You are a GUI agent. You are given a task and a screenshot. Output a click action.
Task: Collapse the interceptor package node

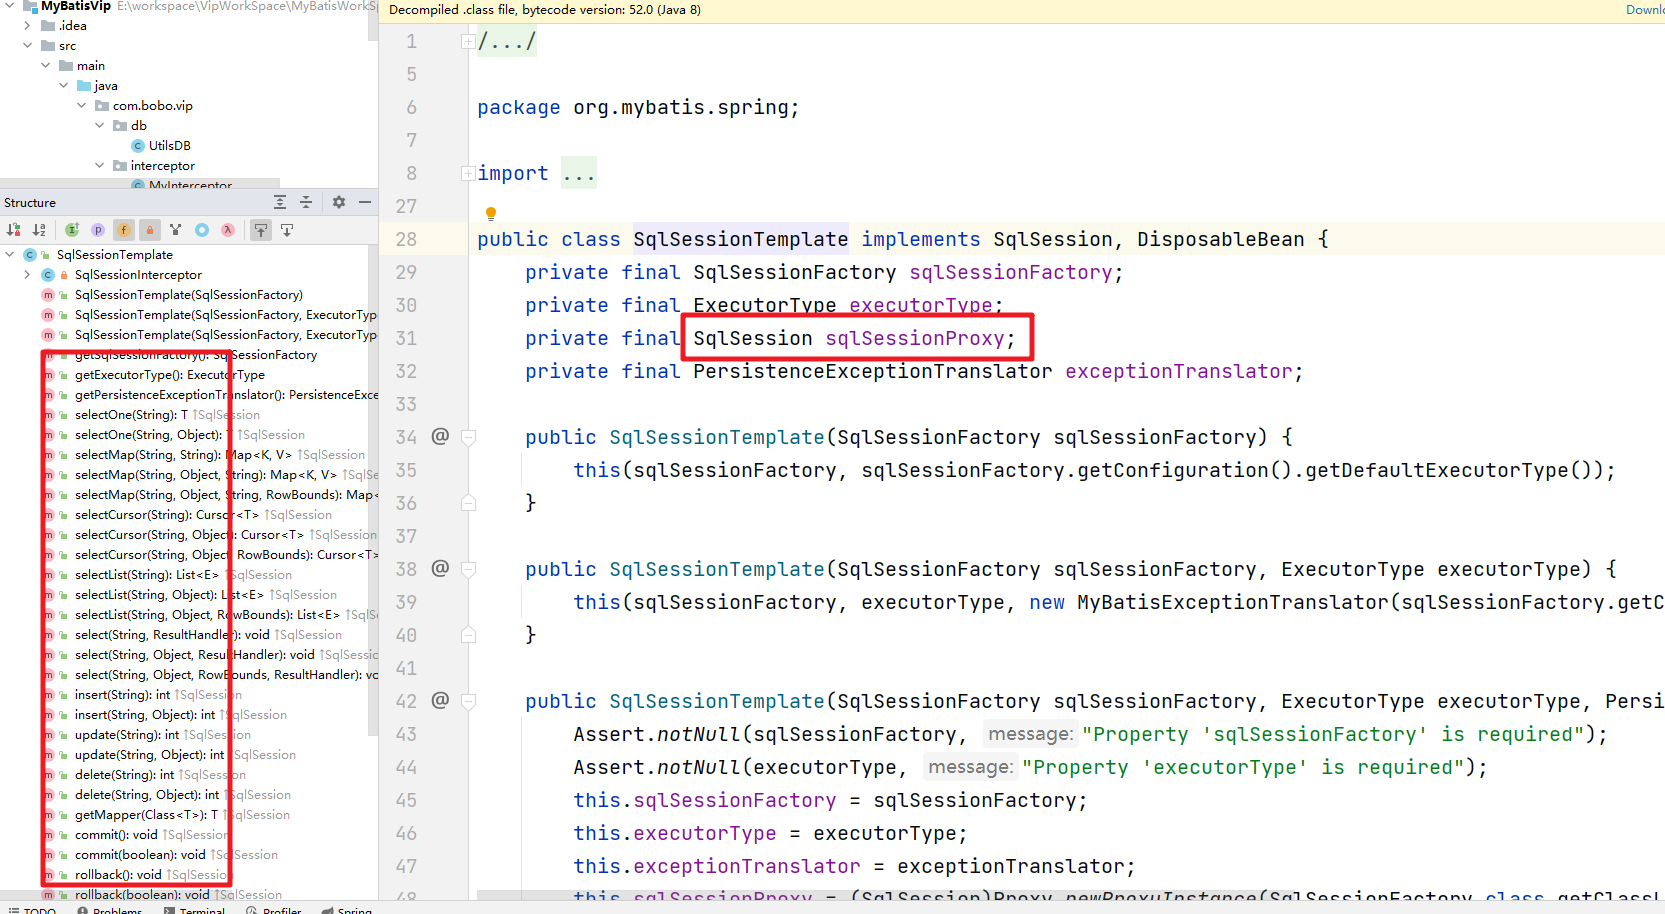click(99, 166)
